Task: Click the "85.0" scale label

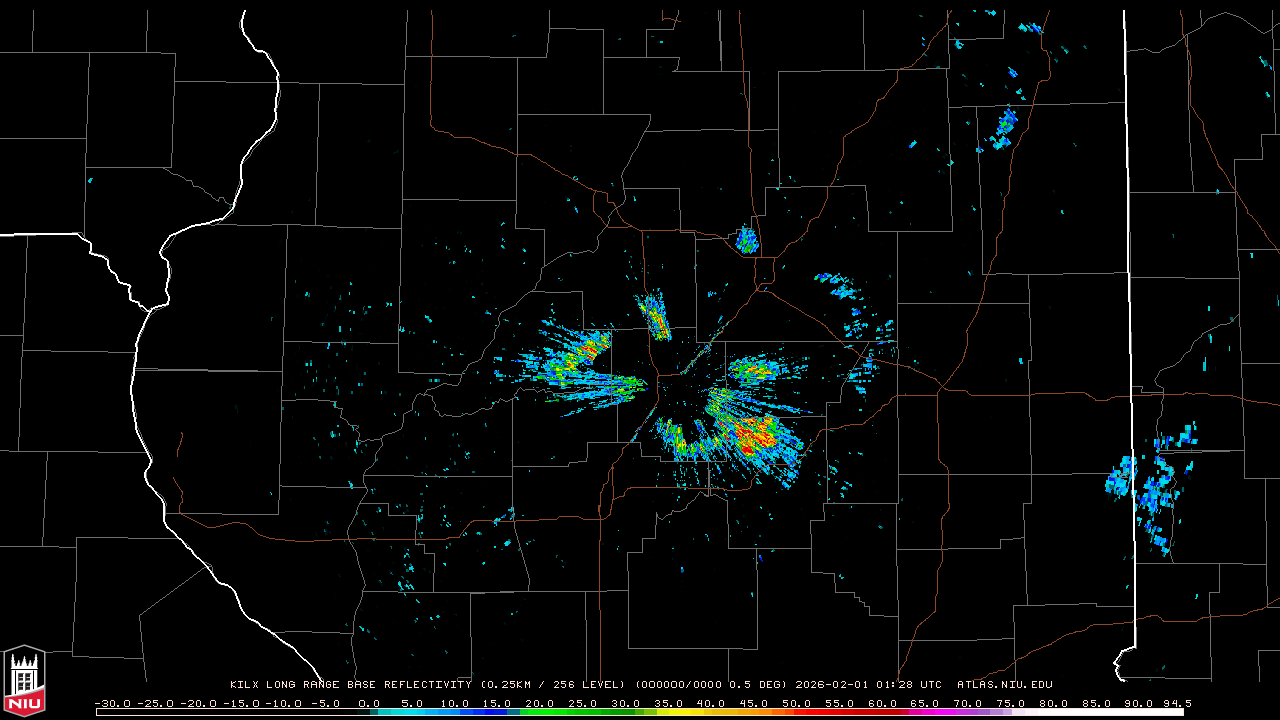Action: [1097, 703]
